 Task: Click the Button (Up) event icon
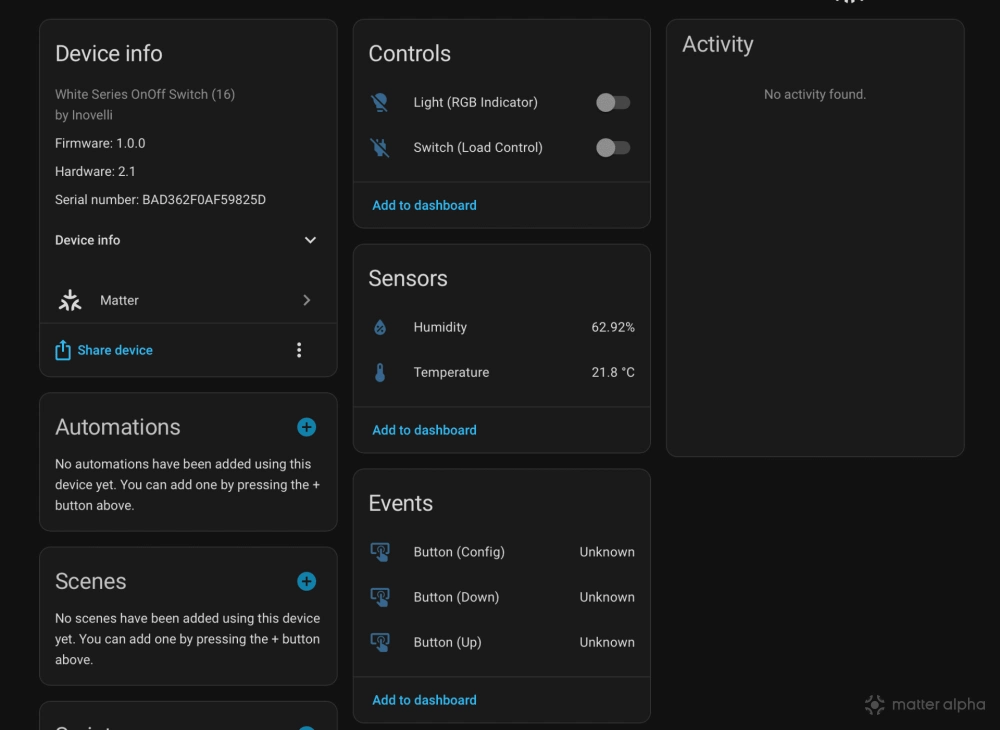[380, 642]
